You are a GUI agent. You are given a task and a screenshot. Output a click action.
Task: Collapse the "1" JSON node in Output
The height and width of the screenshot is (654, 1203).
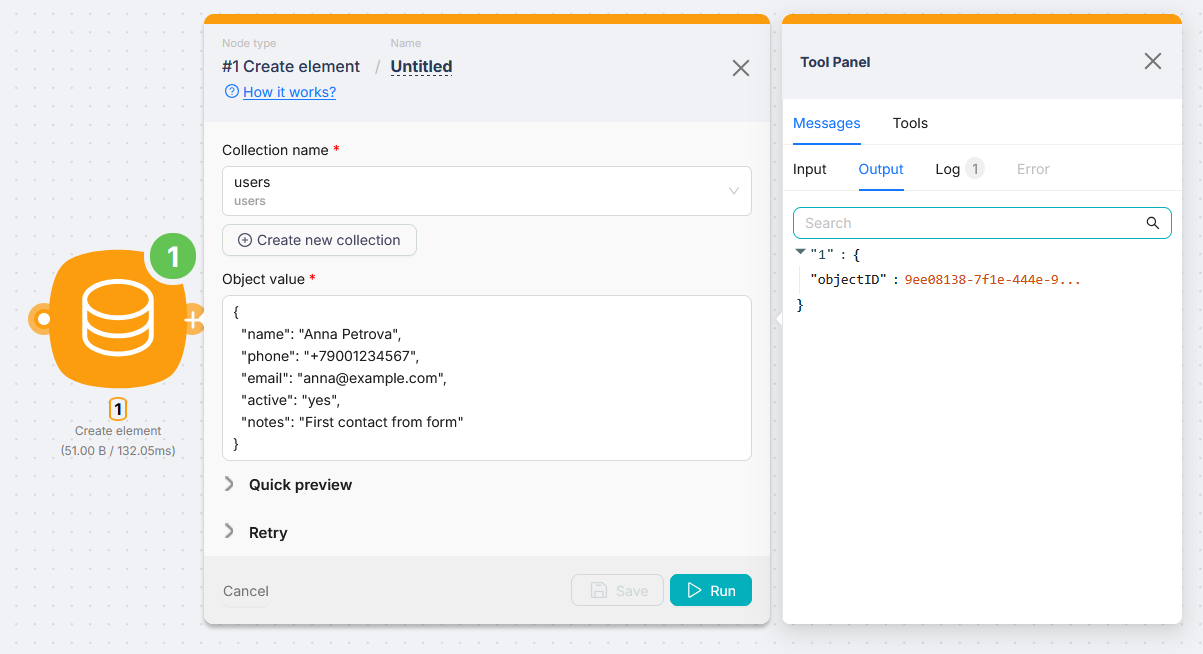coord(800,253)
